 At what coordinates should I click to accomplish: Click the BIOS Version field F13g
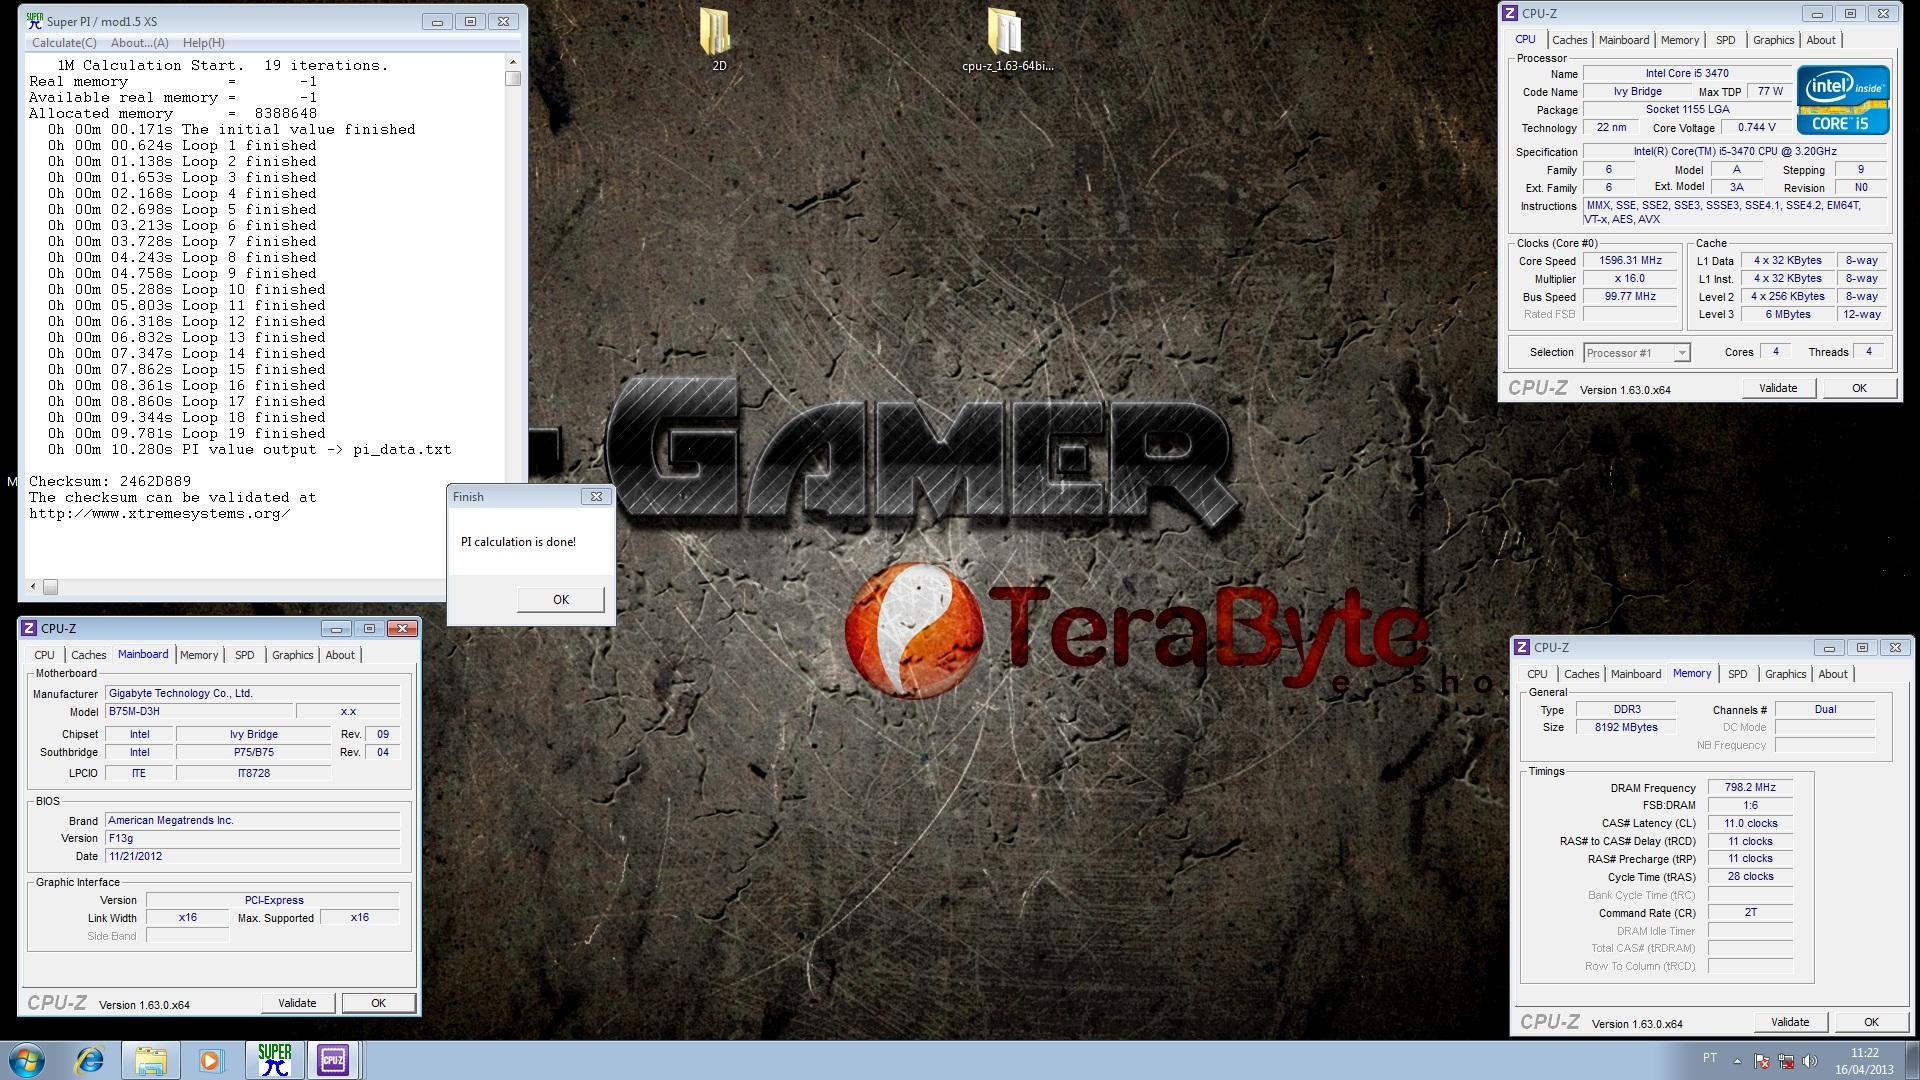click(252, 838)
